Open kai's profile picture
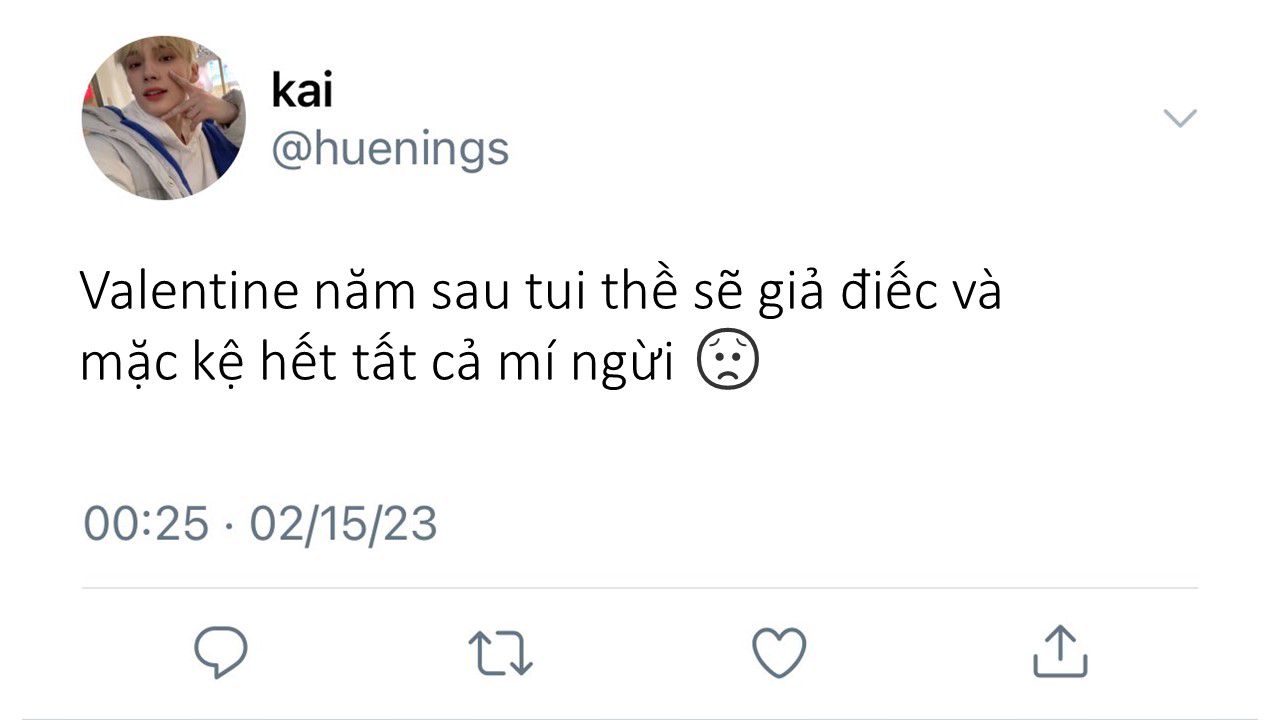The image size is (1280, 720). [164, 118]
